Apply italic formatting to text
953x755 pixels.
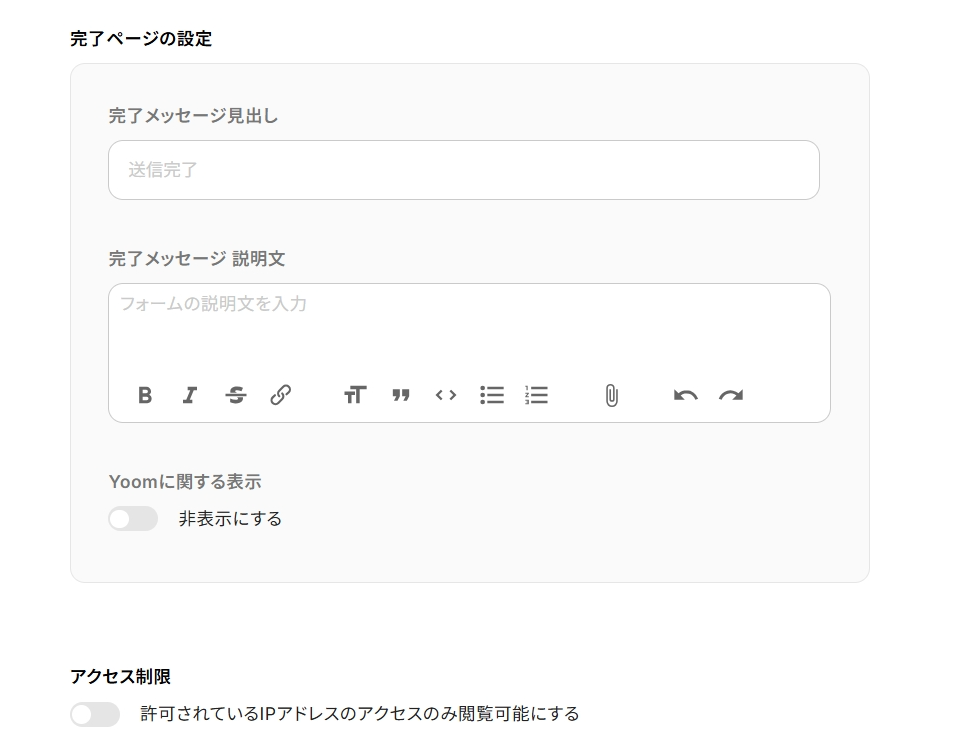[189, 395]
